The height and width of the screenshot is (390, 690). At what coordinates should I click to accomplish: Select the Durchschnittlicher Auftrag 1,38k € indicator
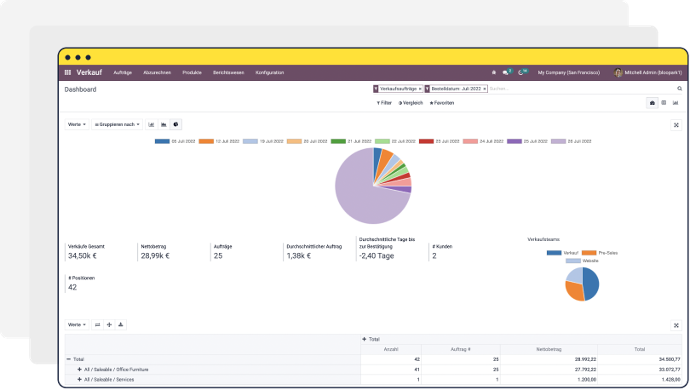coord(314,252)
